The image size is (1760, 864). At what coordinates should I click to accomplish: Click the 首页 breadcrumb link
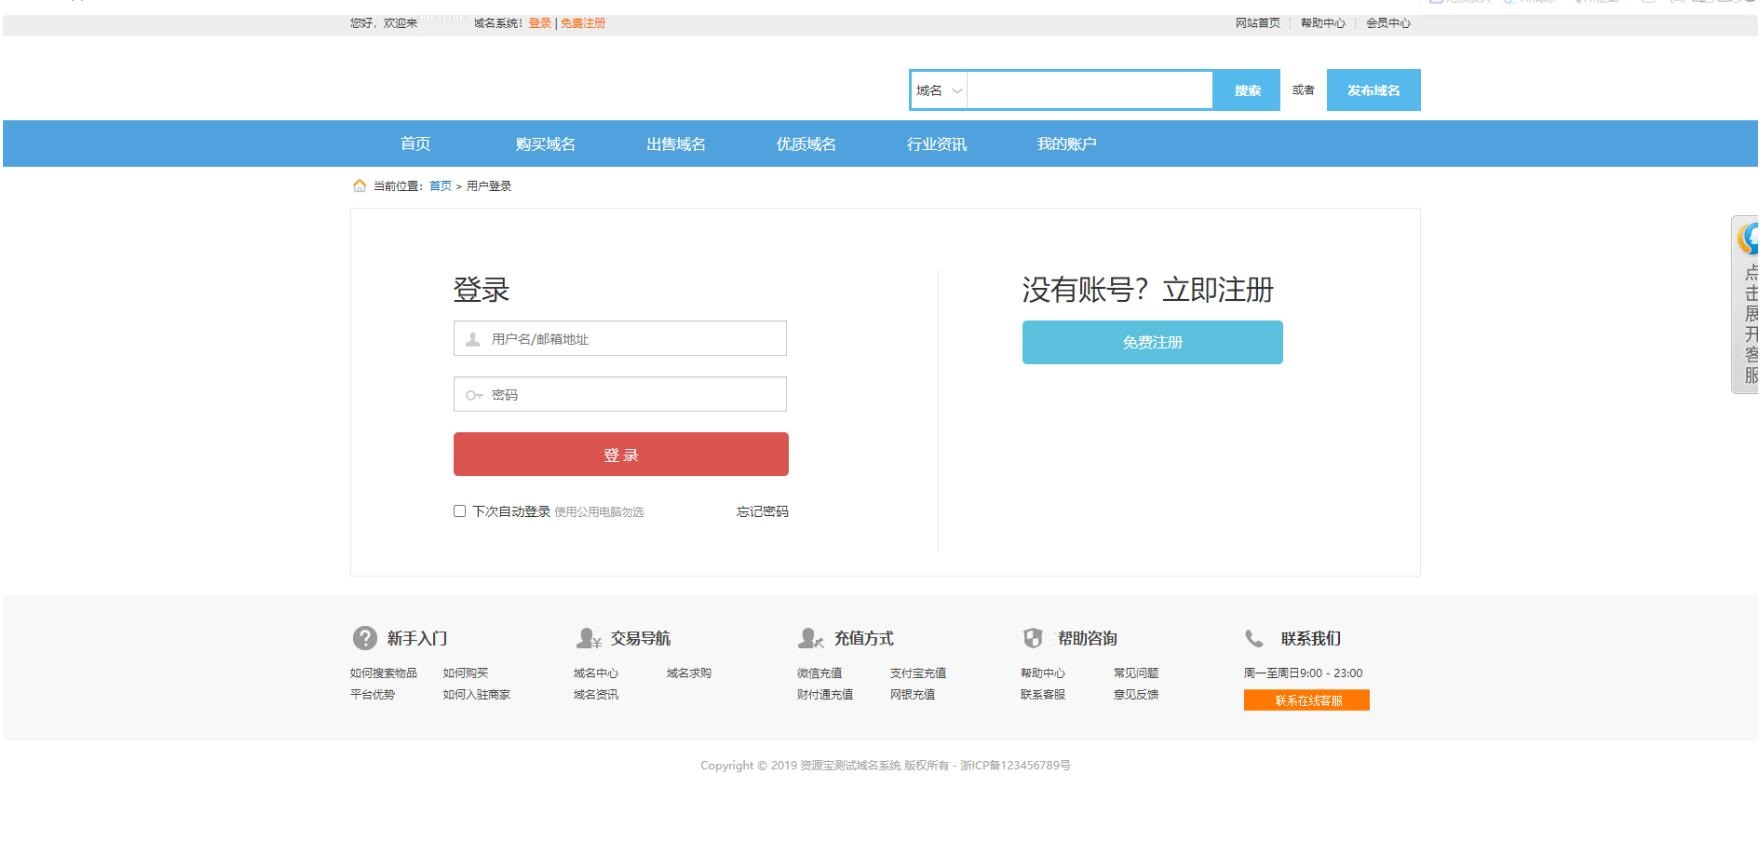click(x=441, y=186)
